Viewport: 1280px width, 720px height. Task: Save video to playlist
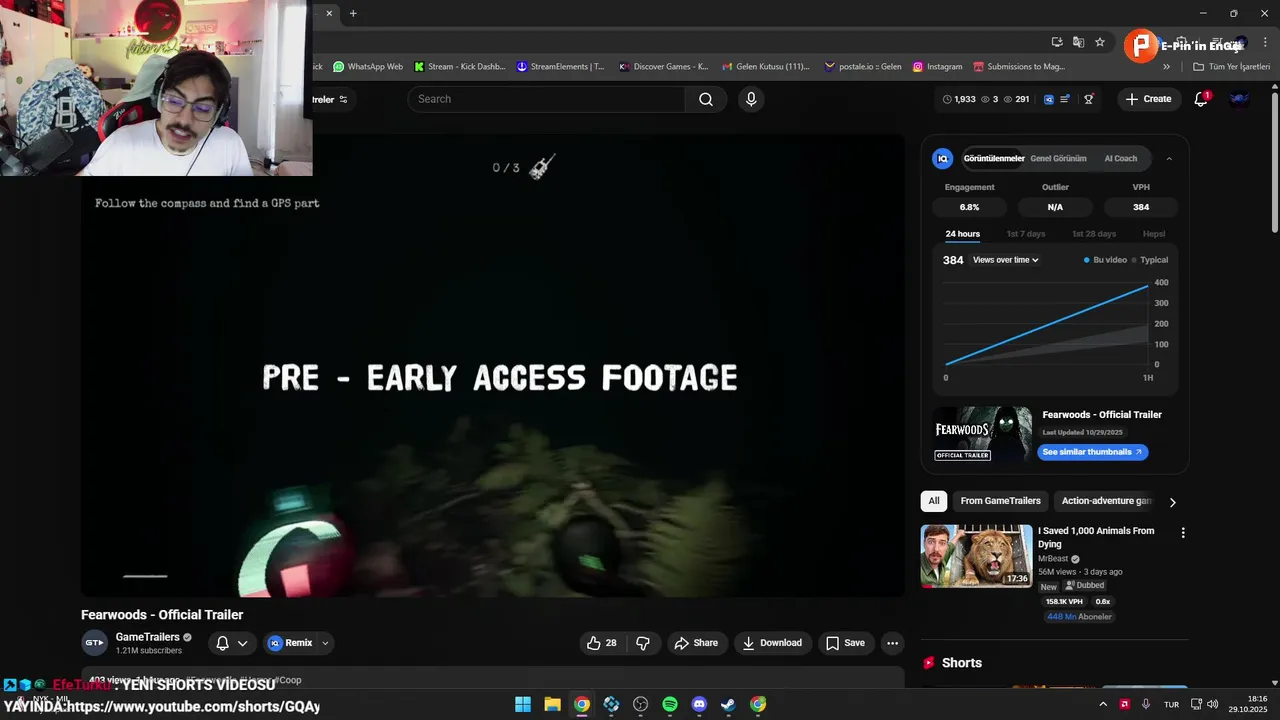coord(845,643)
